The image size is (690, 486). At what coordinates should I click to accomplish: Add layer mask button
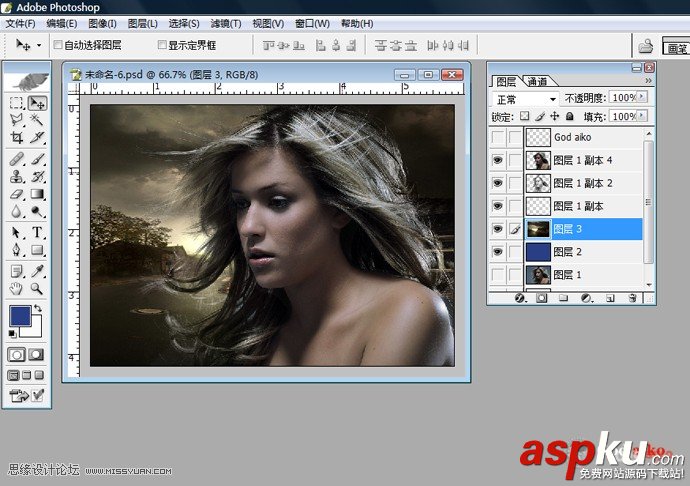[x=542, y=298]
